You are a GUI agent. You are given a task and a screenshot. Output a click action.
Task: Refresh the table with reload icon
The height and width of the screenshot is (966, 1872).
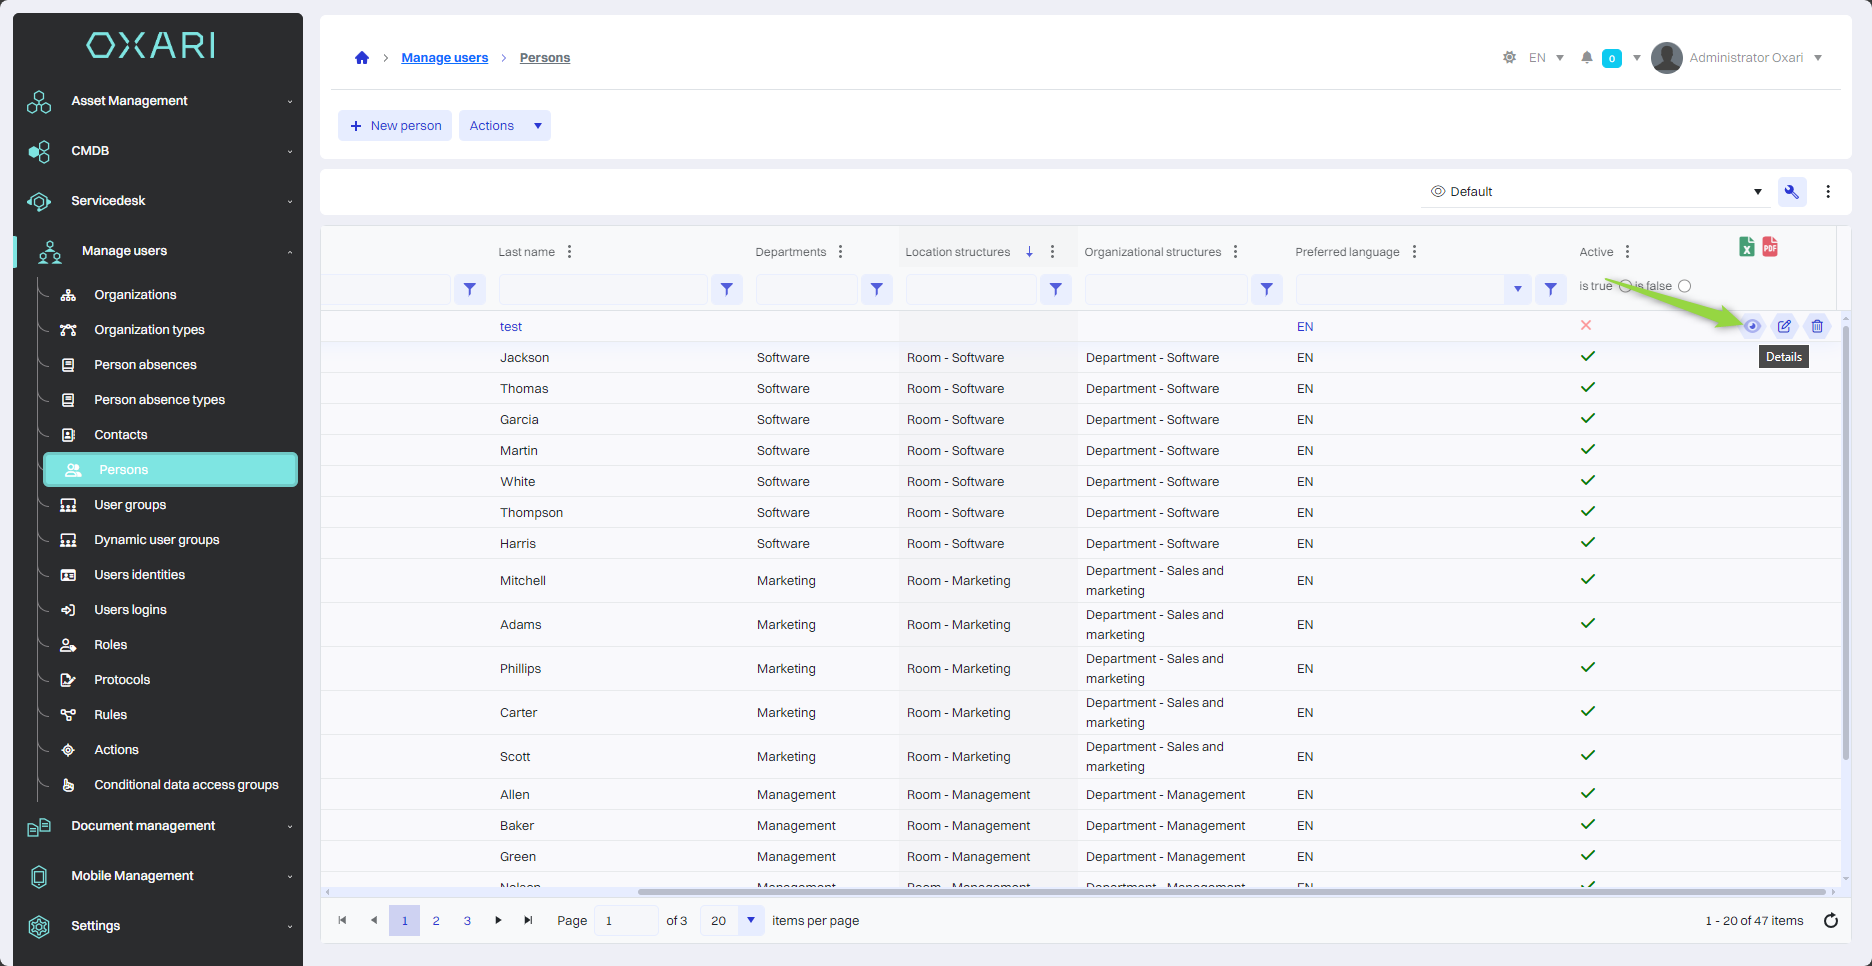[1830, 921]
